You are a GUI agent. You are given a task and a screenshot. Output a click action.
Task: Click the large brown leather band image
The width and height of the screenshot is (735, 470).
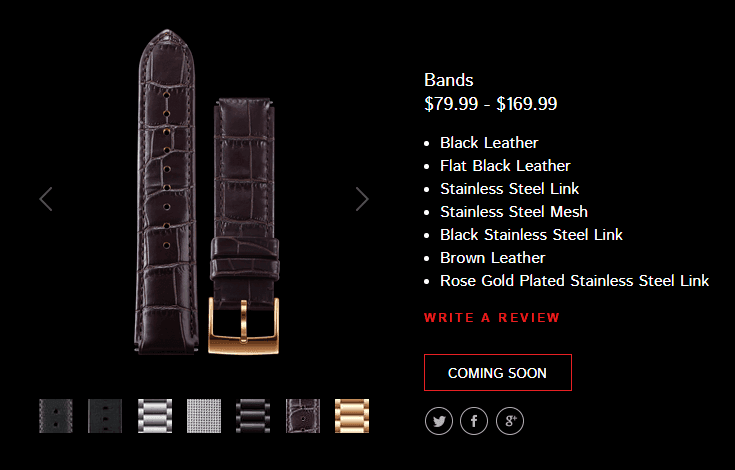208,192
